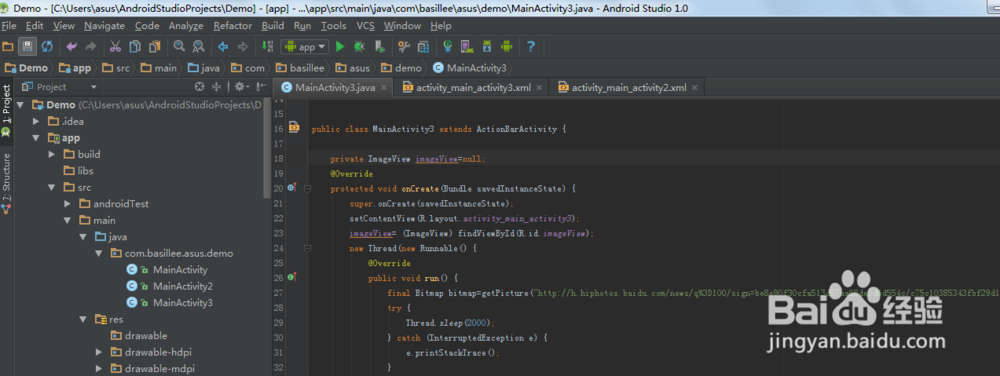Open the SDK Manager icon

point(487,47)
